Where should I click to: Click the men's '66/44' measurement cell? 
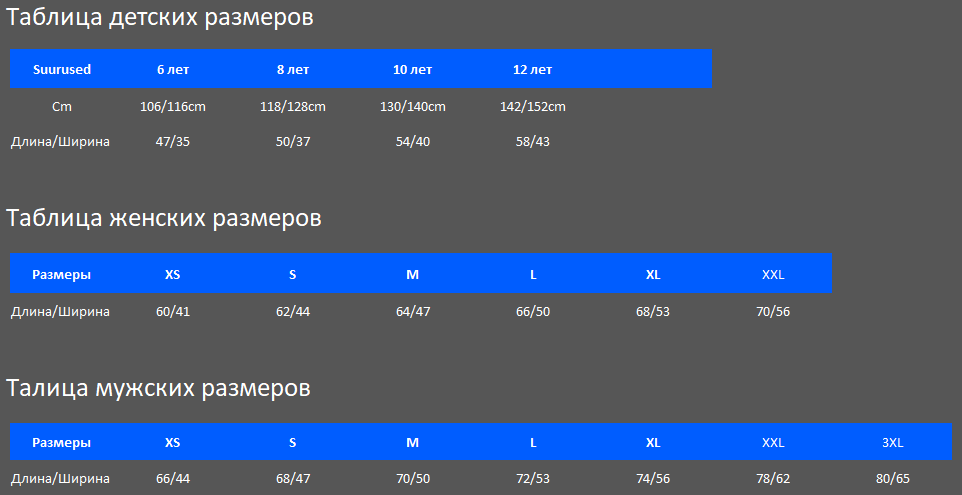pyautogui.click(x=173, y=478)
